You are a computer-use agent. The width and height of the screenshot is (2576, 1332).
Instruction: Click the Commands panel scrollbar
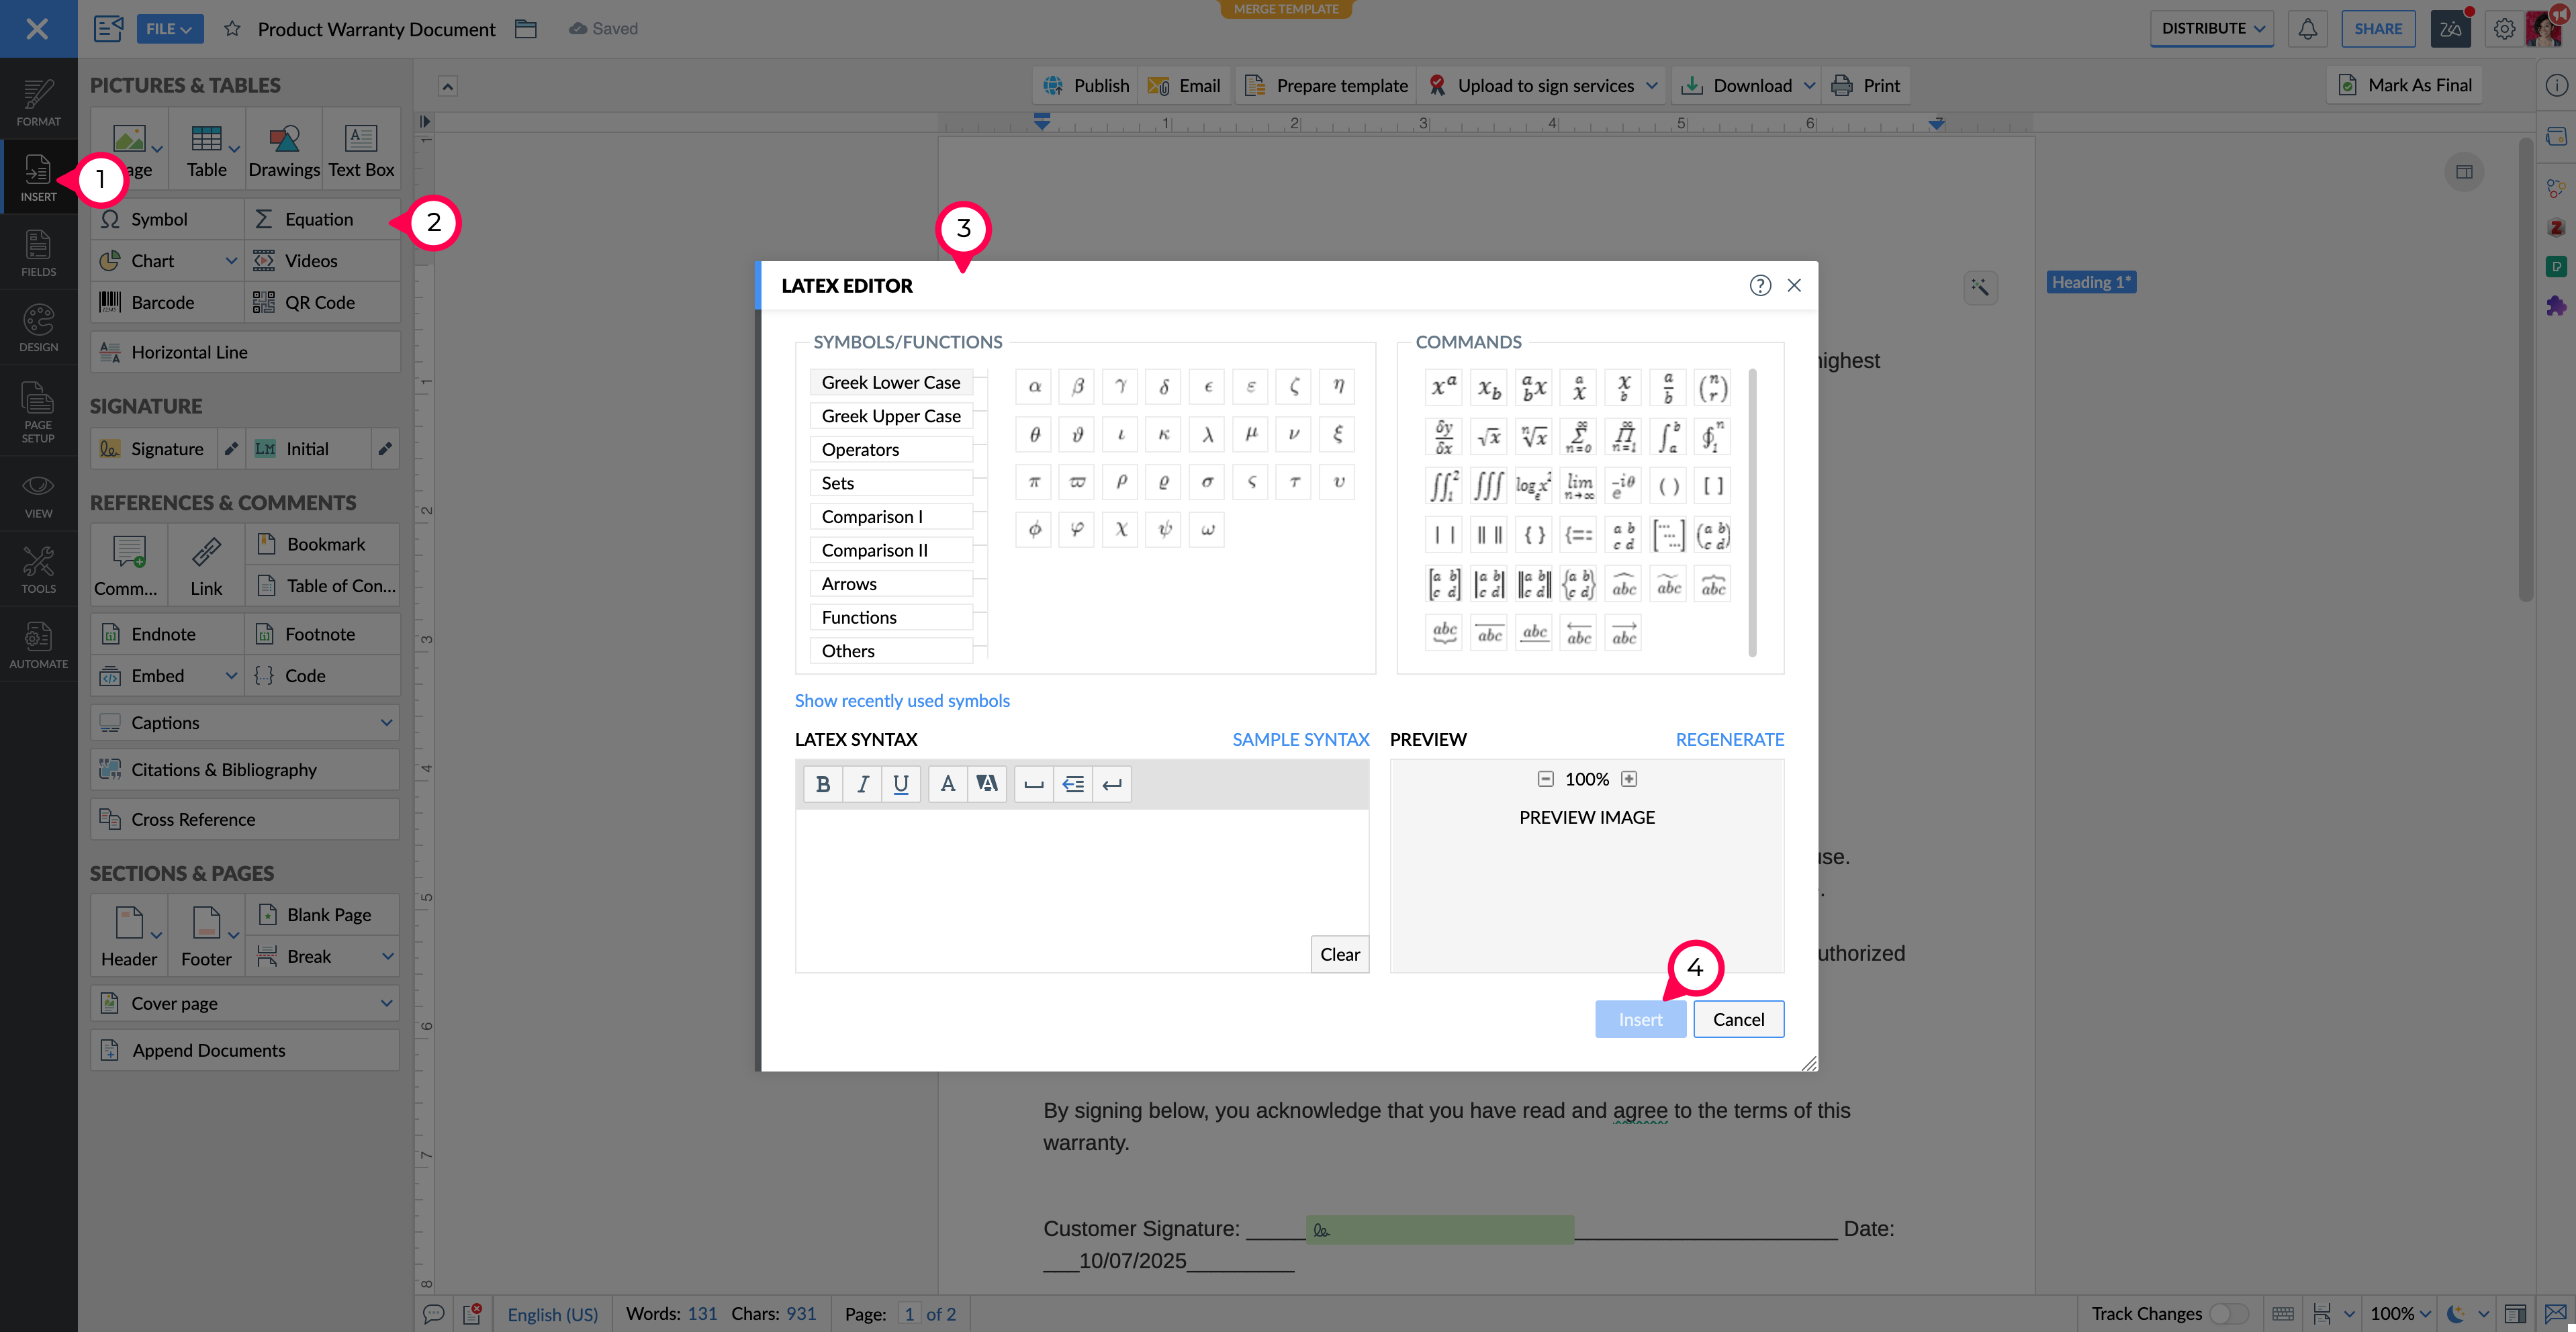pos(1752,512)
